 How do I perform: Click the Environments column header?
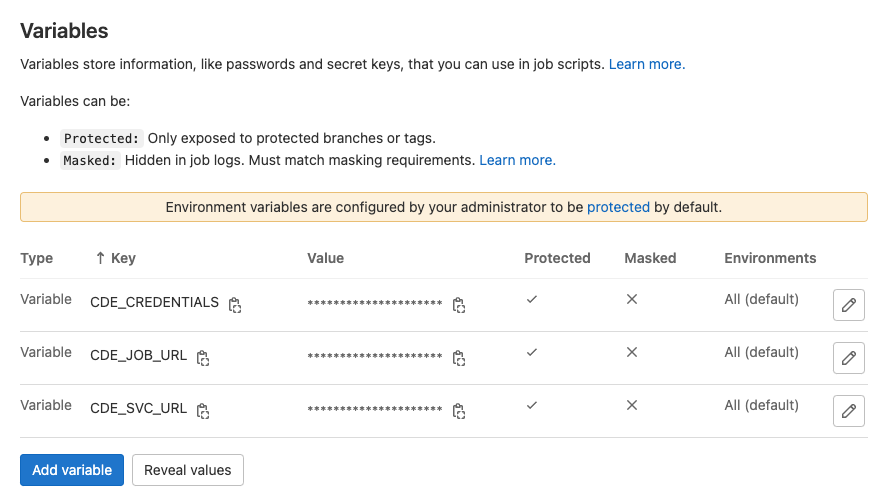[x=770, y=258]
